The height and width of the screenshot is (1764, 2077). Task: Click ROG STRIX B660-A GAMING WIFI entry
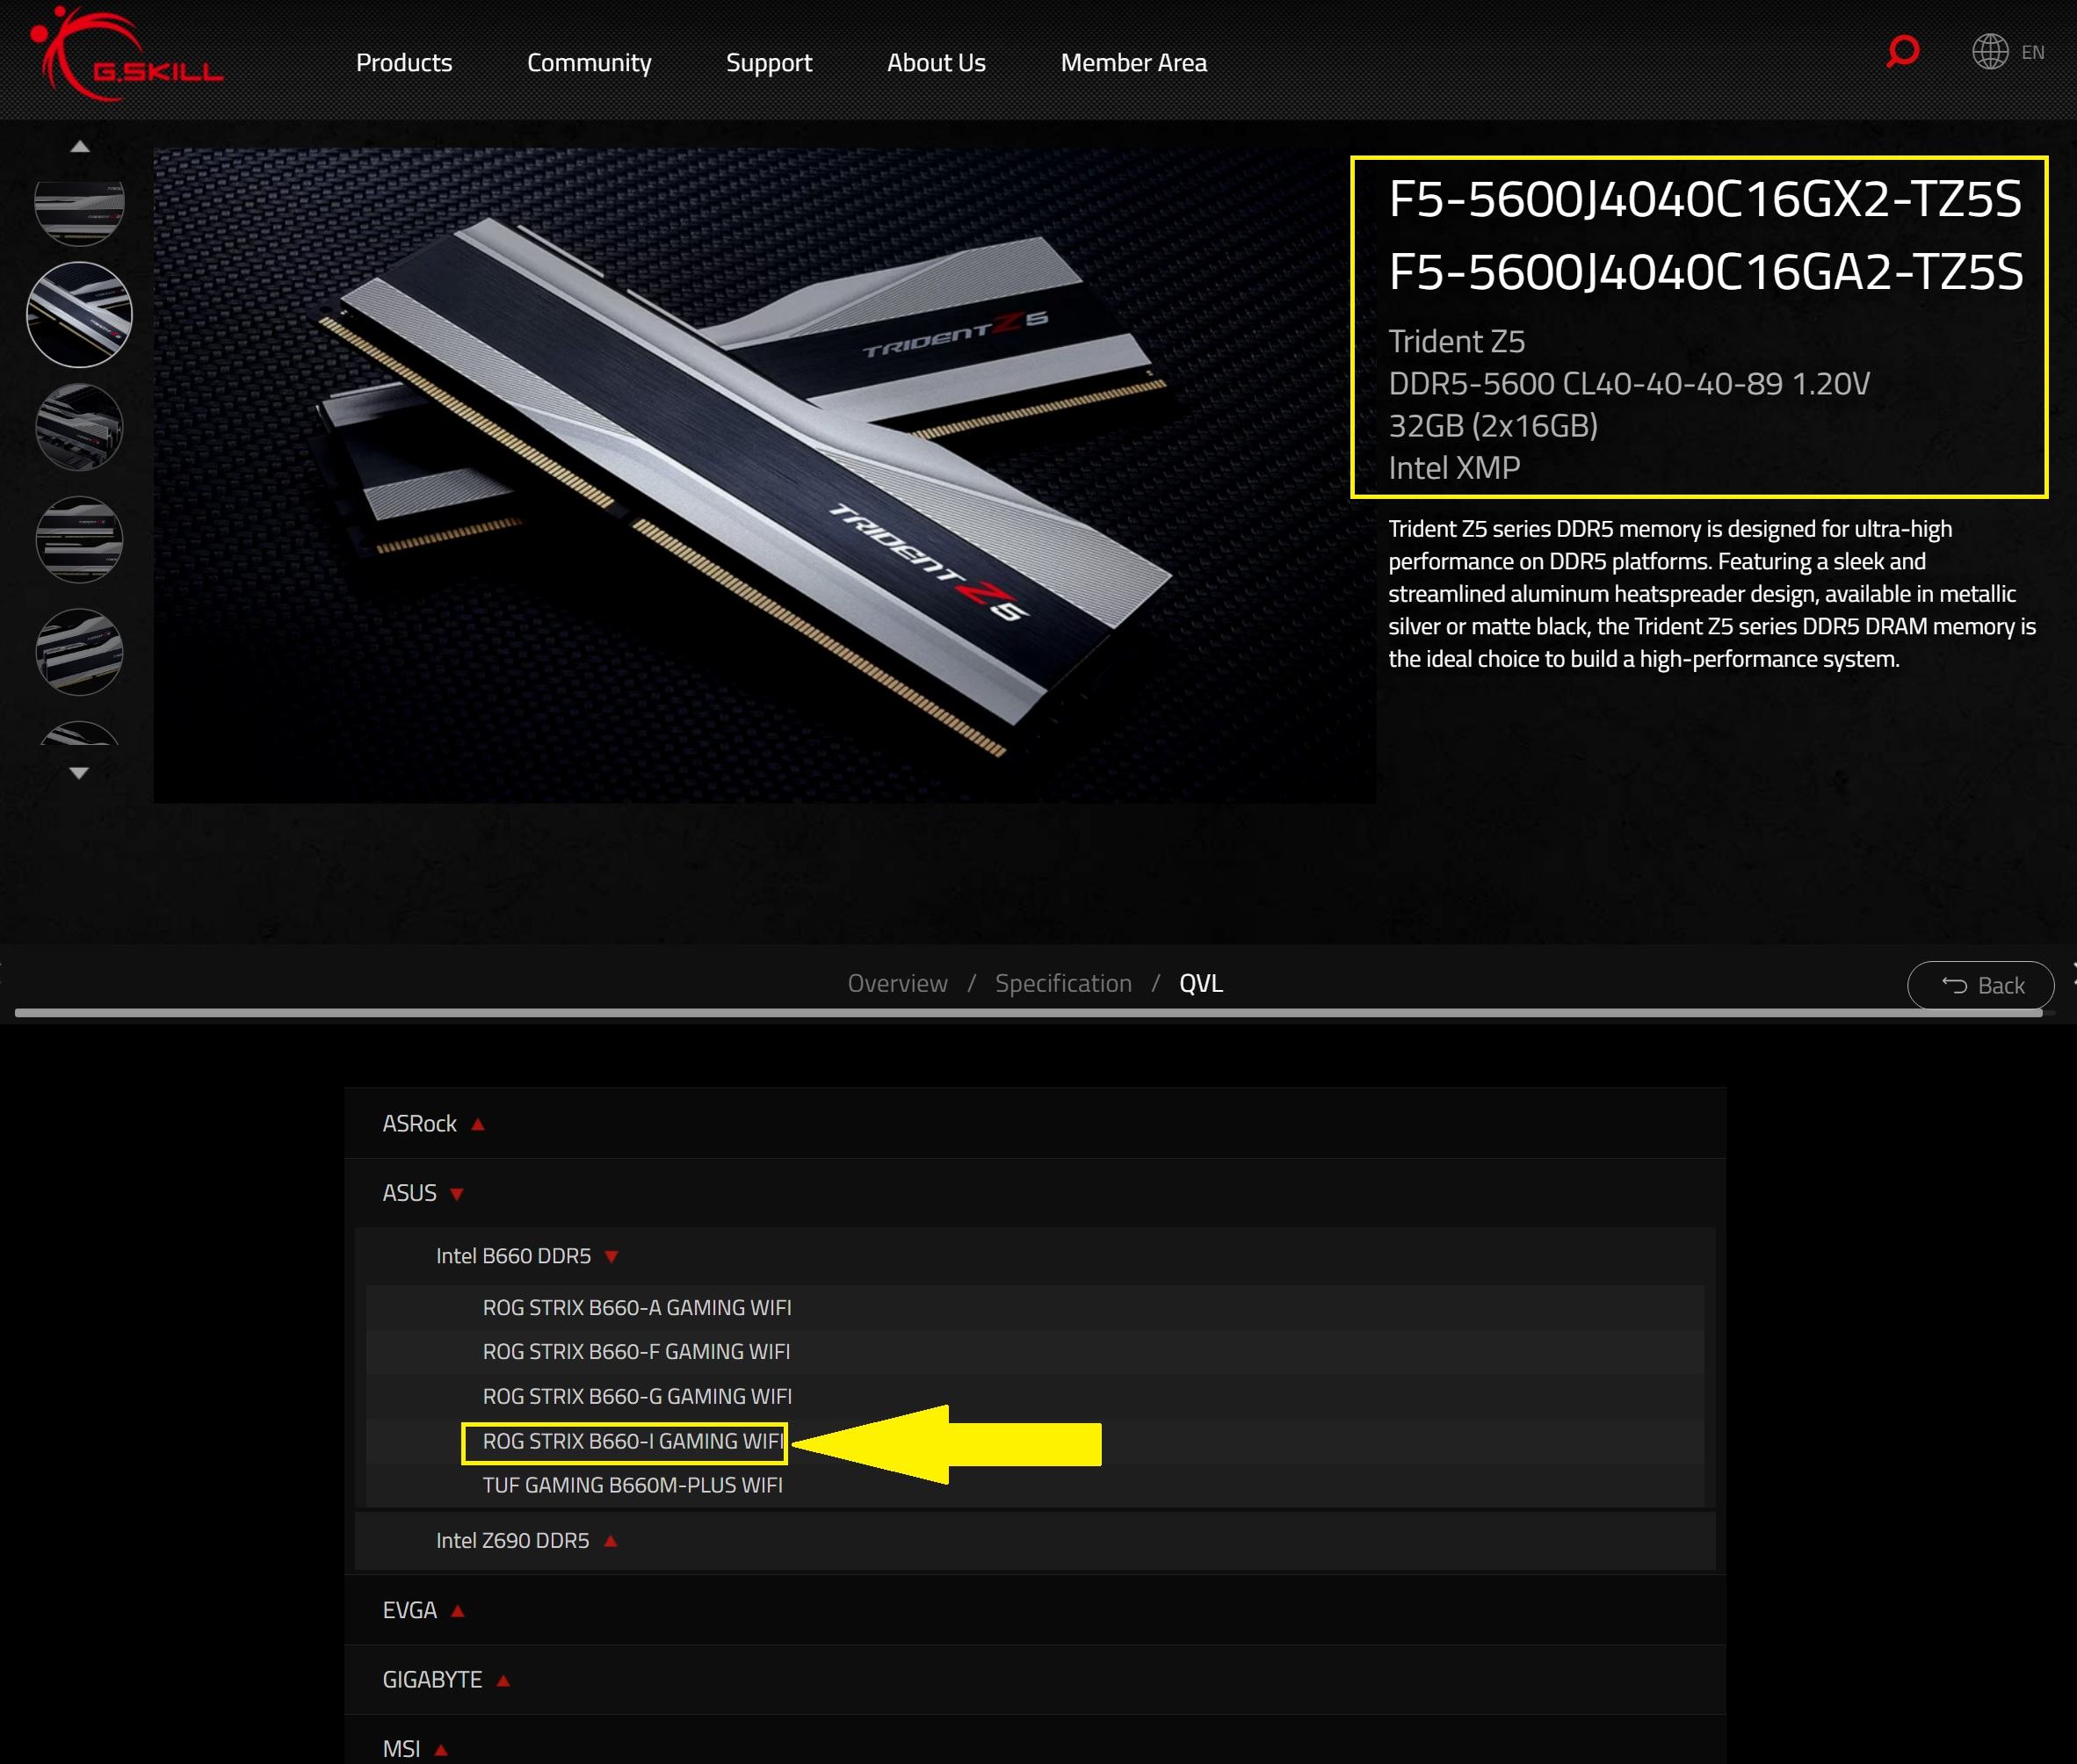click(637, 1307)
